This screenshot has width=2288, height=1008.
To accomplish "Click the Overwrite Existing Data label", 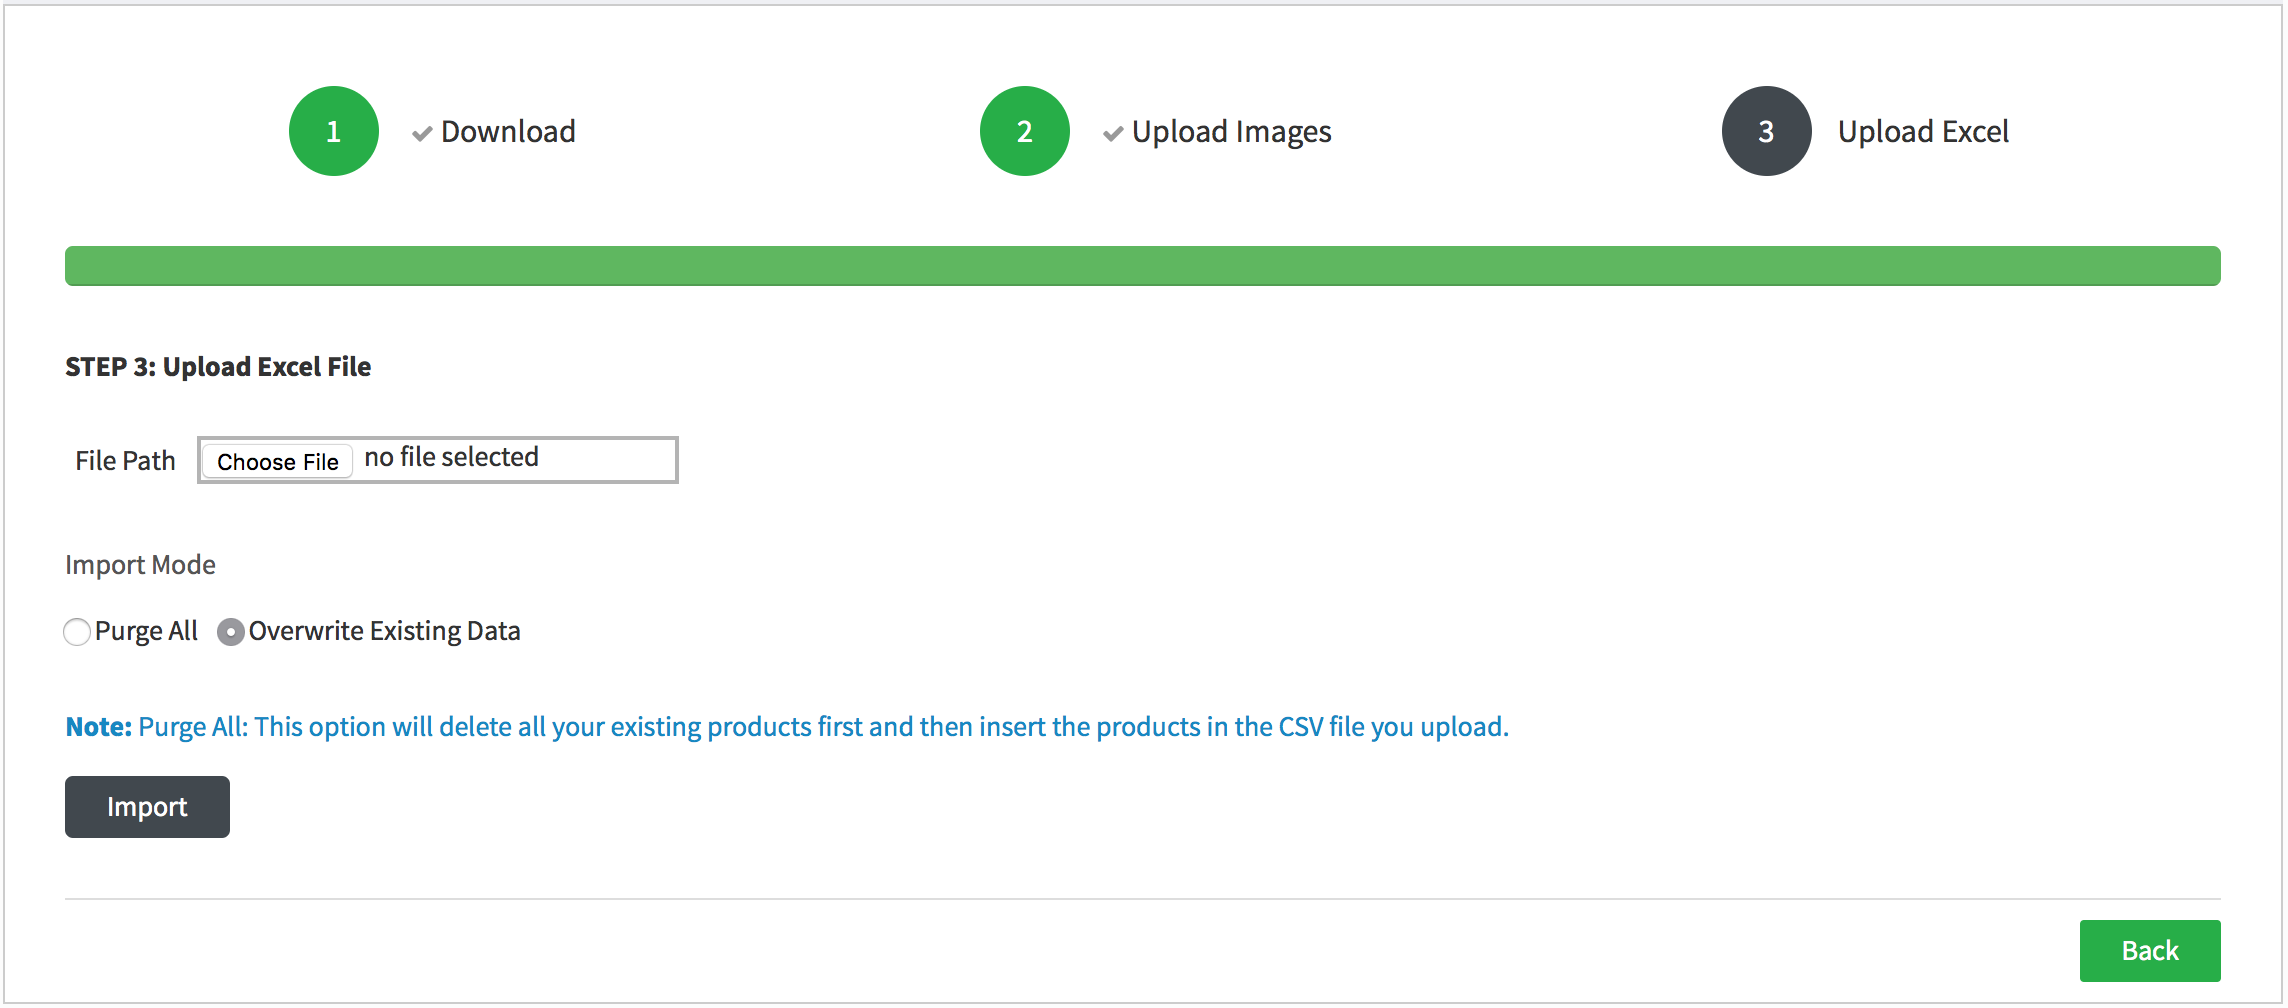I will (x=385, y=631).
